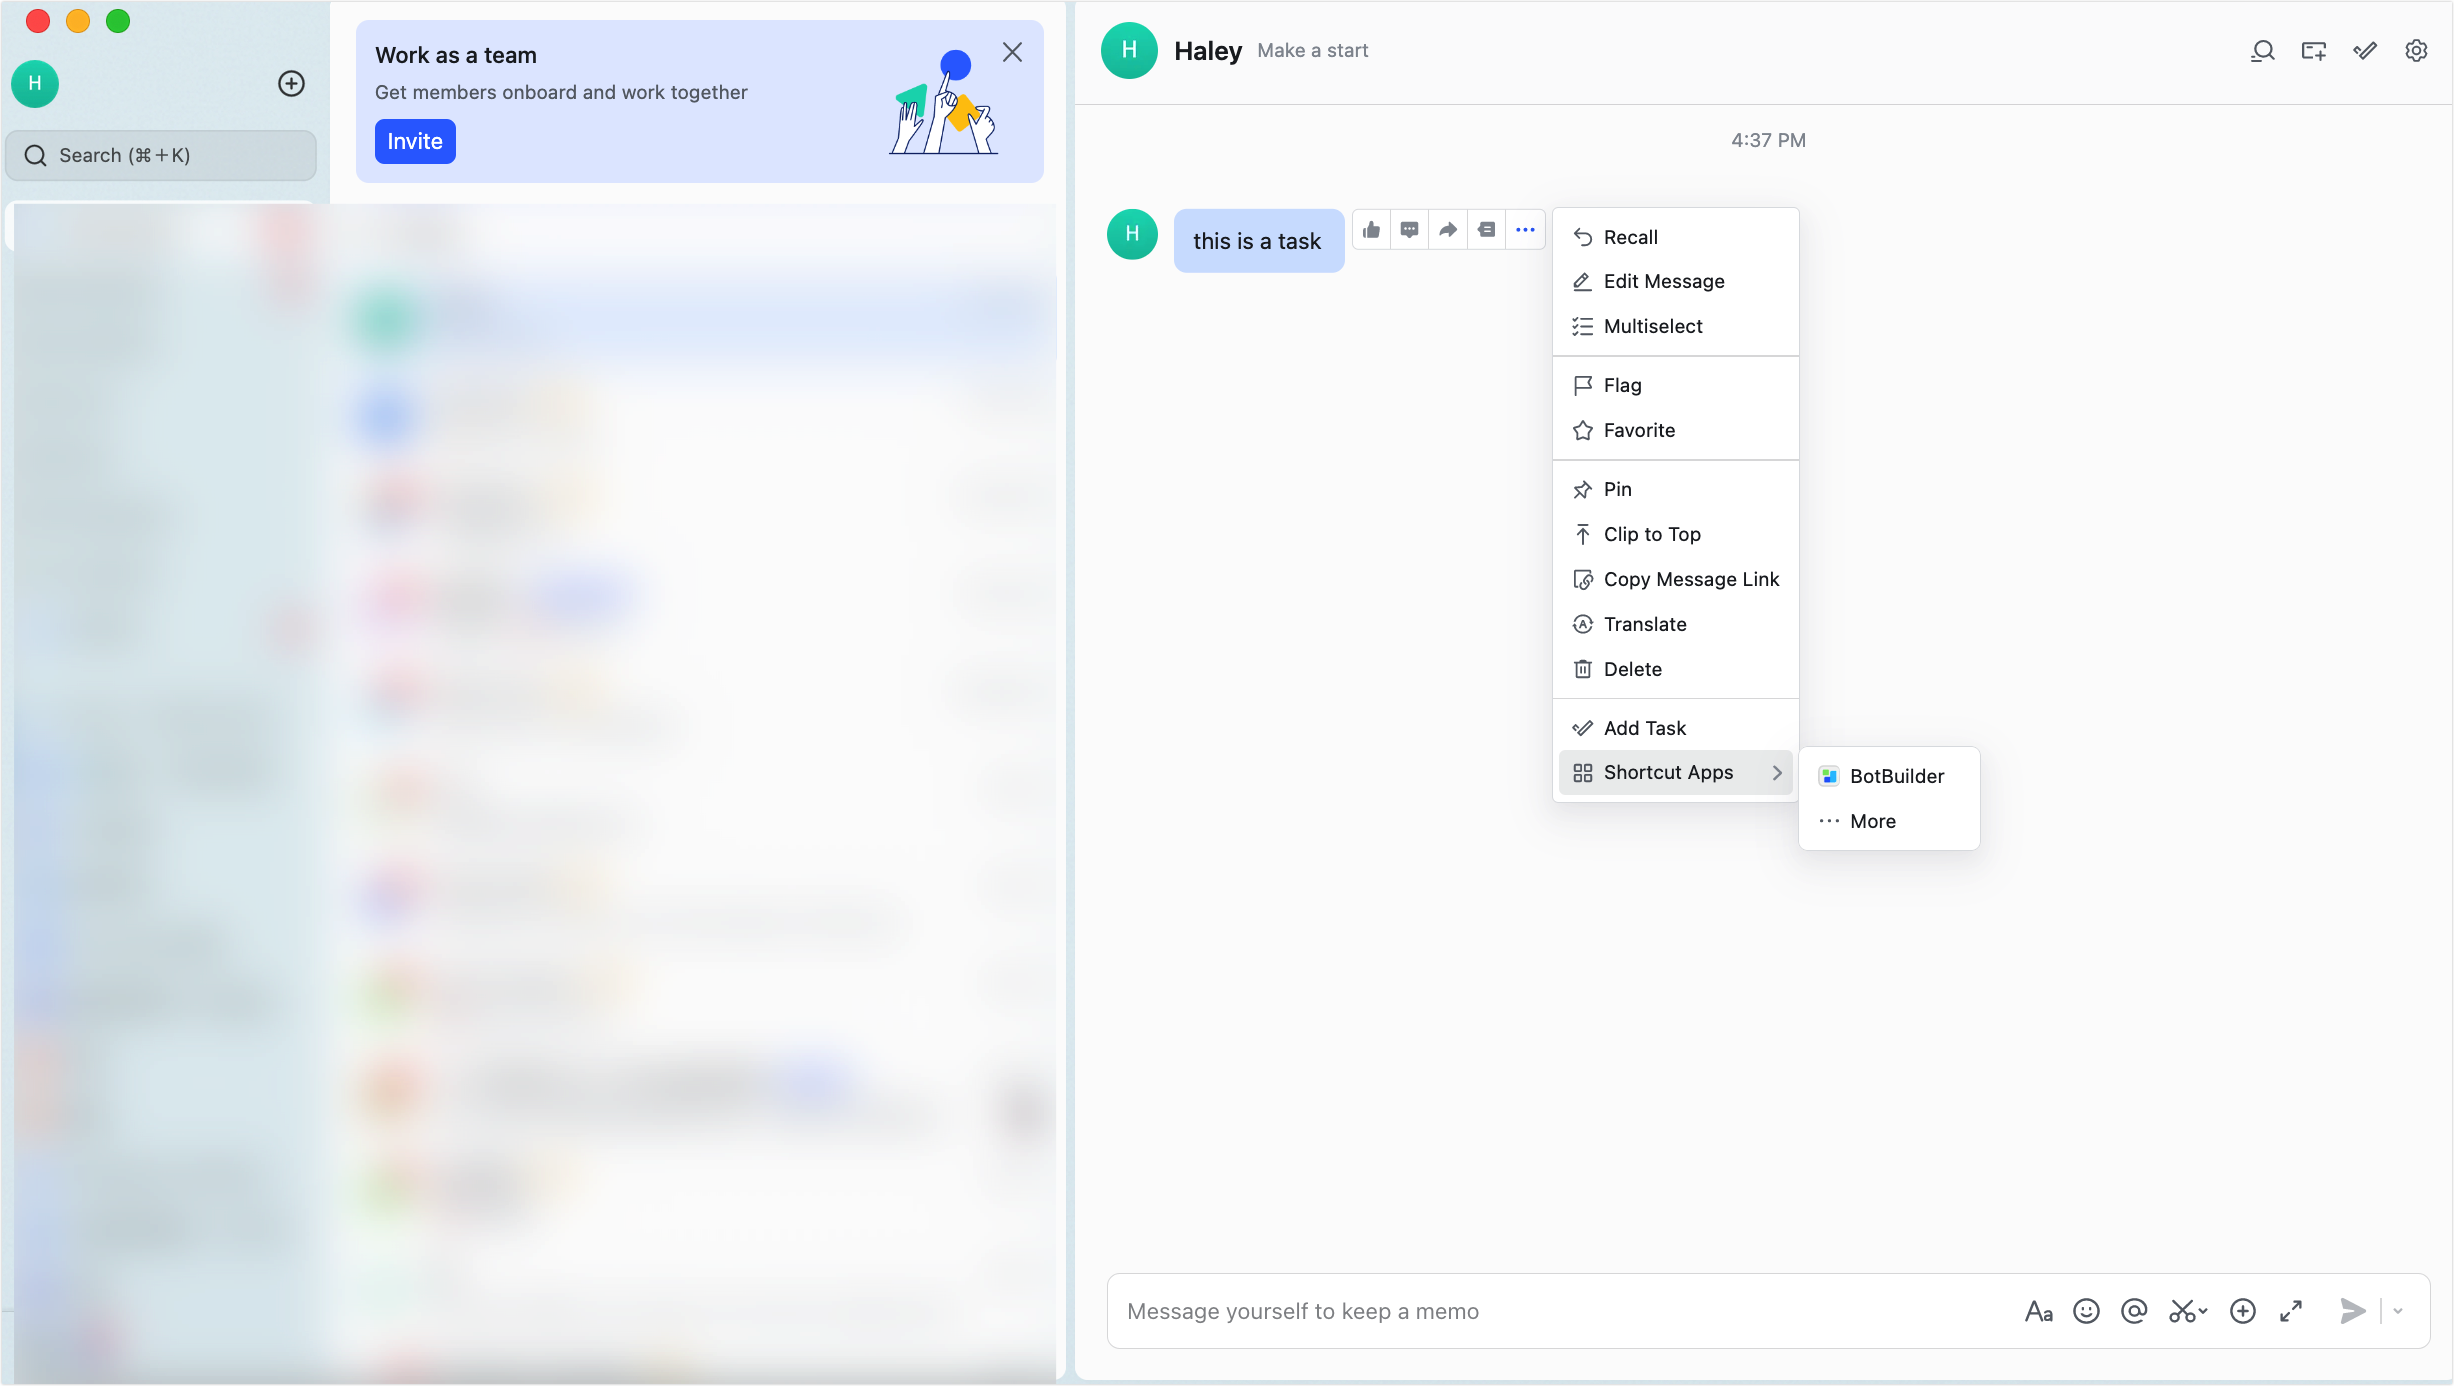Choose Favorite from the menu
The image size is (2454, 1386).
1676,431
